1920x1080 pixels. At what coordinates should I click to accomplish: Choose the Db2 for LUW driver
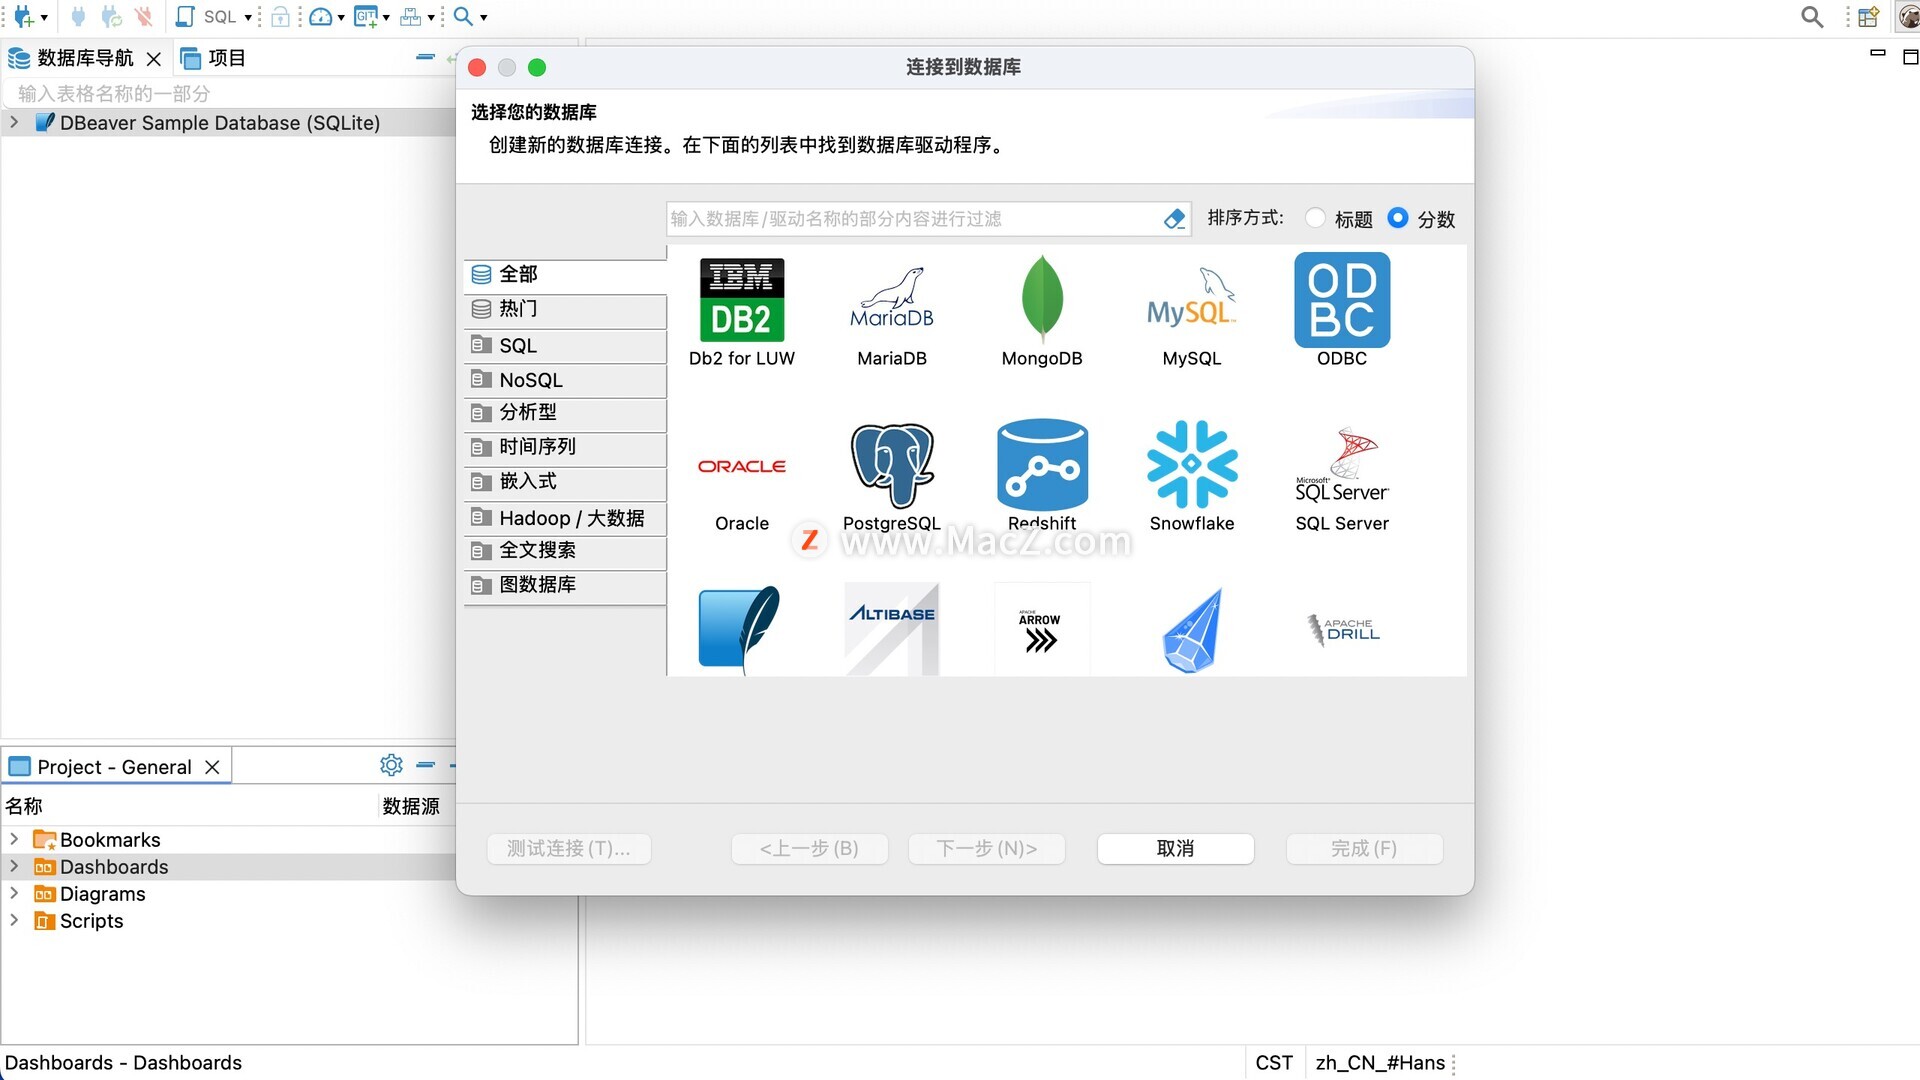click(x=742, y=312)
